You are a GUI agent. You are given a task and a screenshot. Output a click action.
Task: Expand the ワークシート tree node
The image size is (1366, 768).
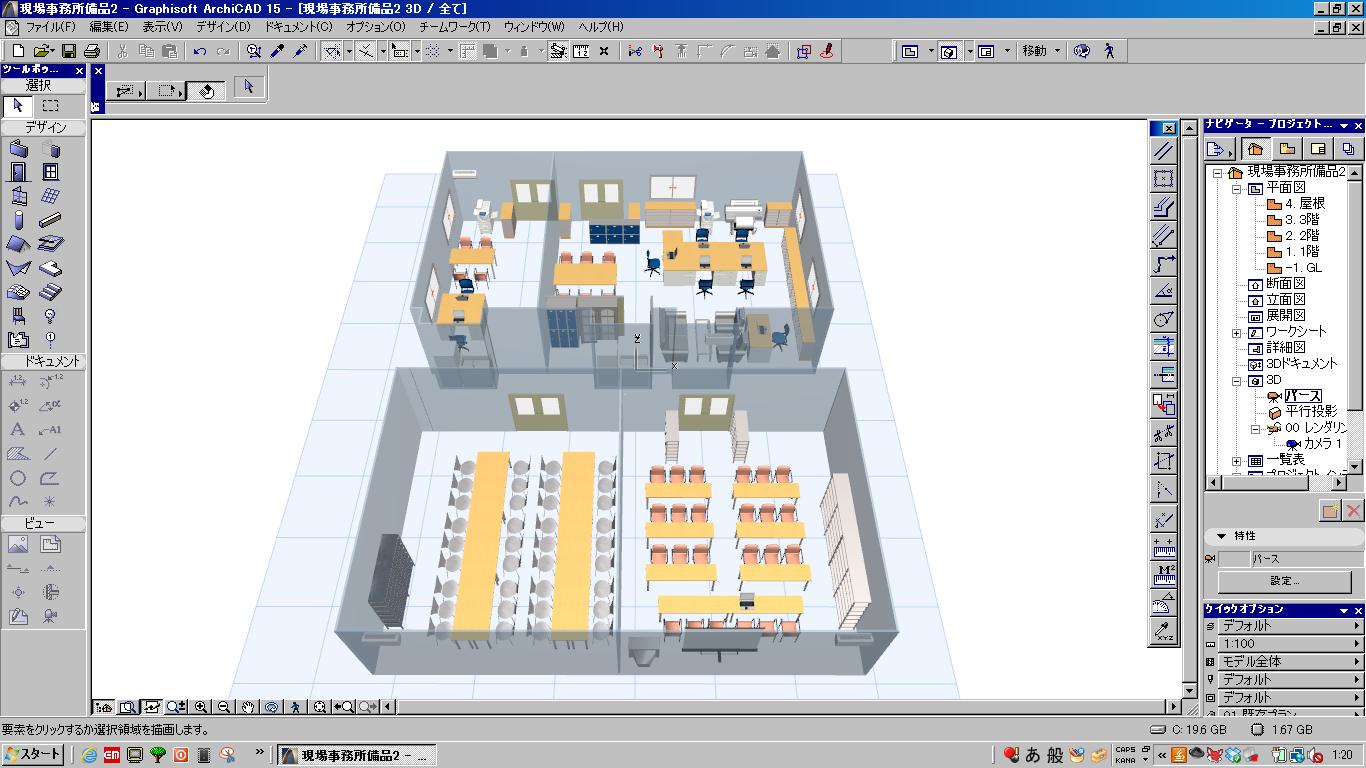1236,332
